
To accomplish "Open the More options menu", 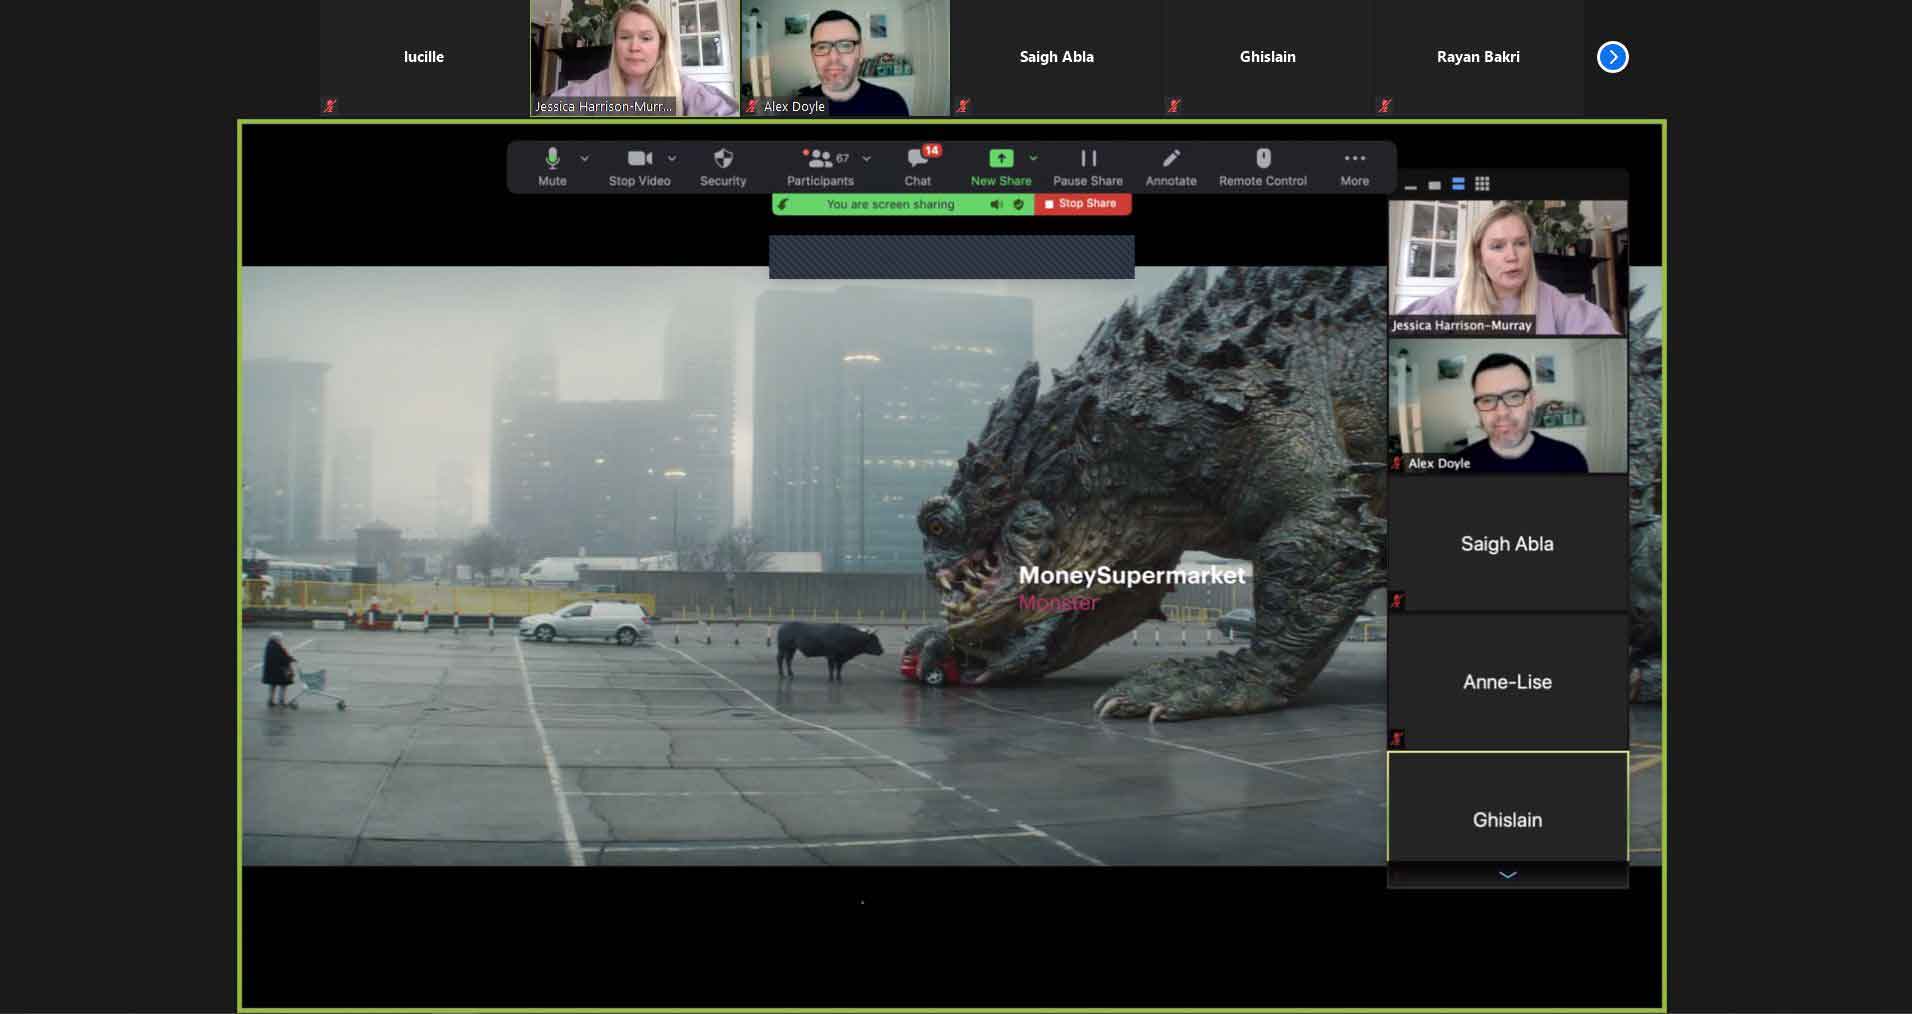I will click(1355, 167).
